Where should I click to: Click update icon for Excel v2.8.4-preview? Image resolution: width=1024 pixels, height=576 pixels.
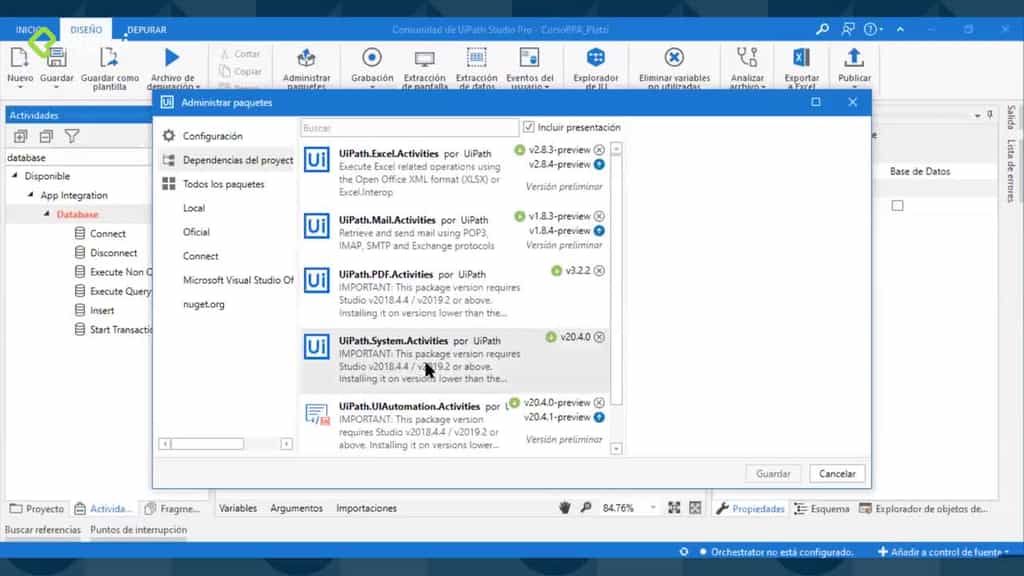click(599, 165)
